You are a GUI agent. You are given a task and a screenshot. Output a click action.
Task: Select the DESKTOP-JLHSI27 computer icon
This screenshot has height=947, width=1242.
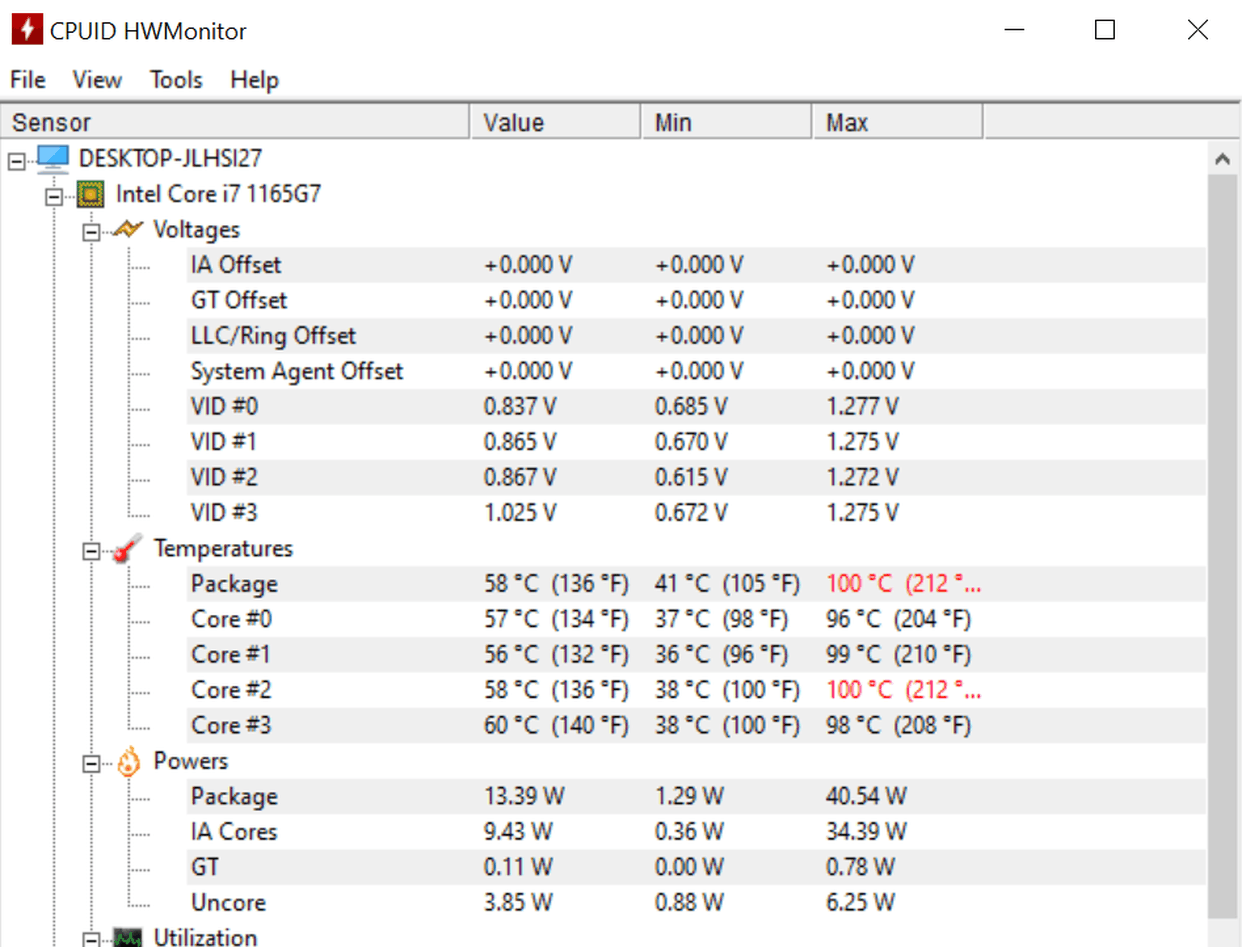coord(53,158)
